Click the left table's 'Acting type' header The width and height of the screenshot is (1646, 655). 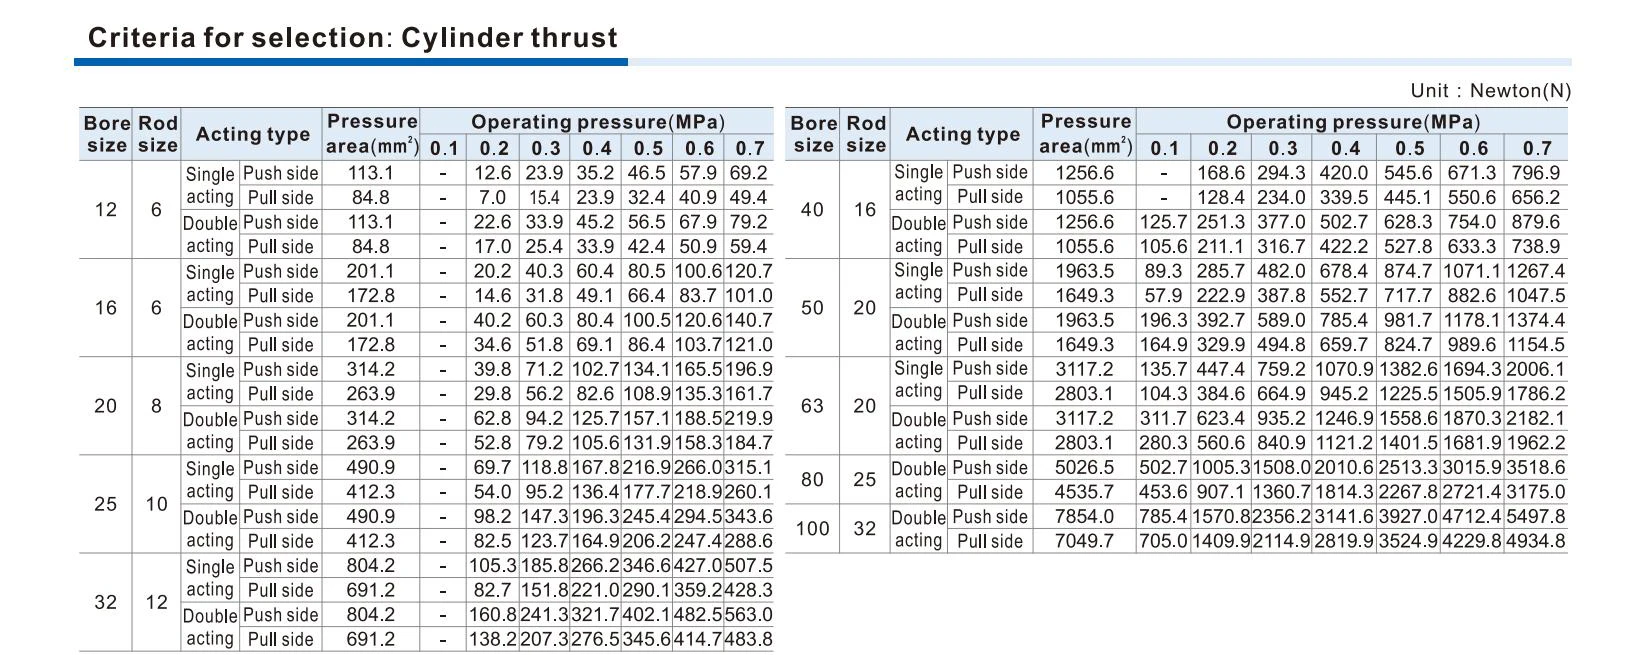click(252, 134)
